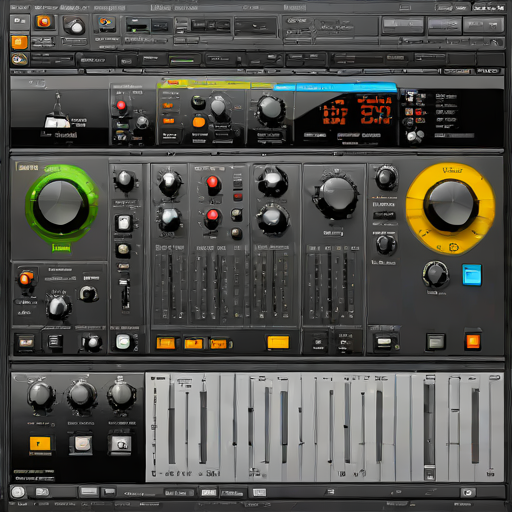The image size is (512, 512).
Task: Click the cyan square button beside the yellow dial
Action: point(472,275)
